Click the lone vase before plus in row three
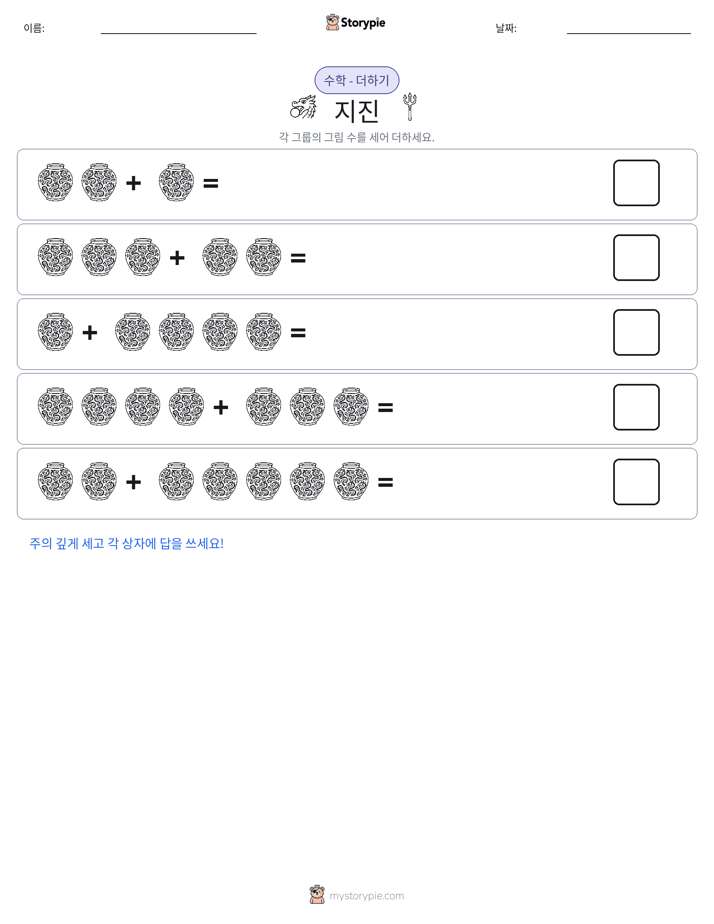 point(55,332)
